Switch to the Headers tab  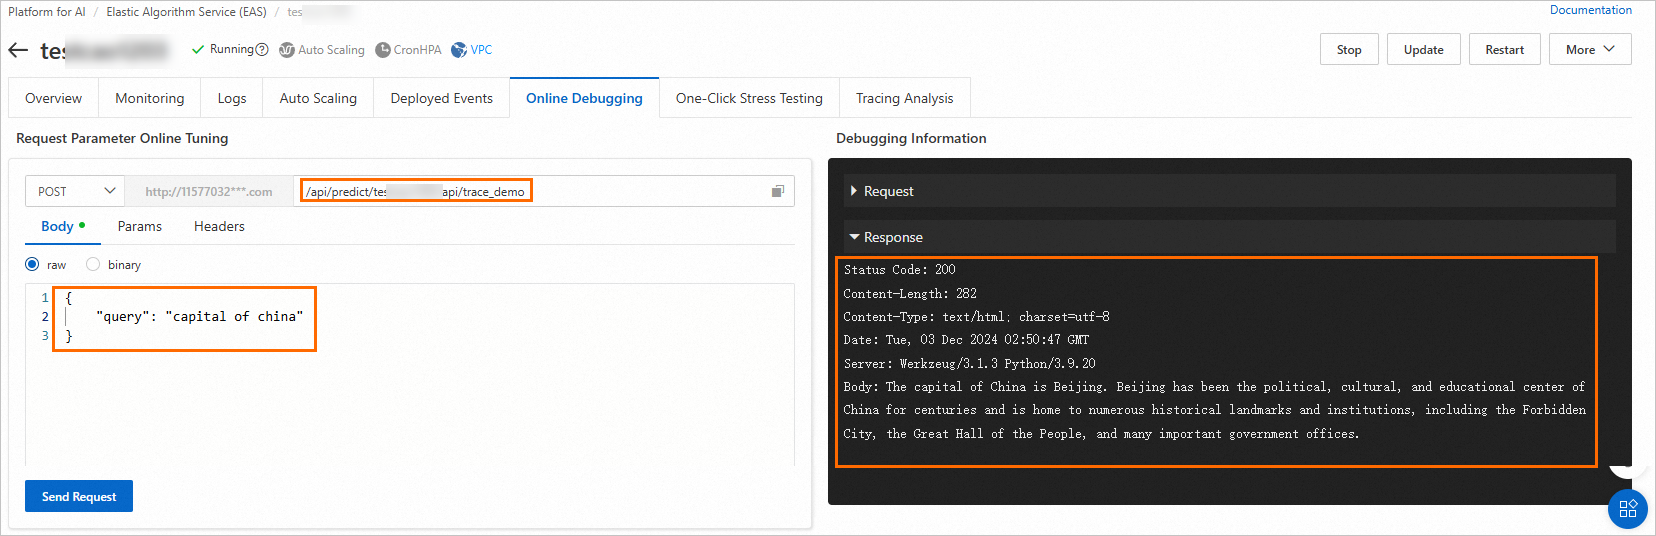point(219,227)
